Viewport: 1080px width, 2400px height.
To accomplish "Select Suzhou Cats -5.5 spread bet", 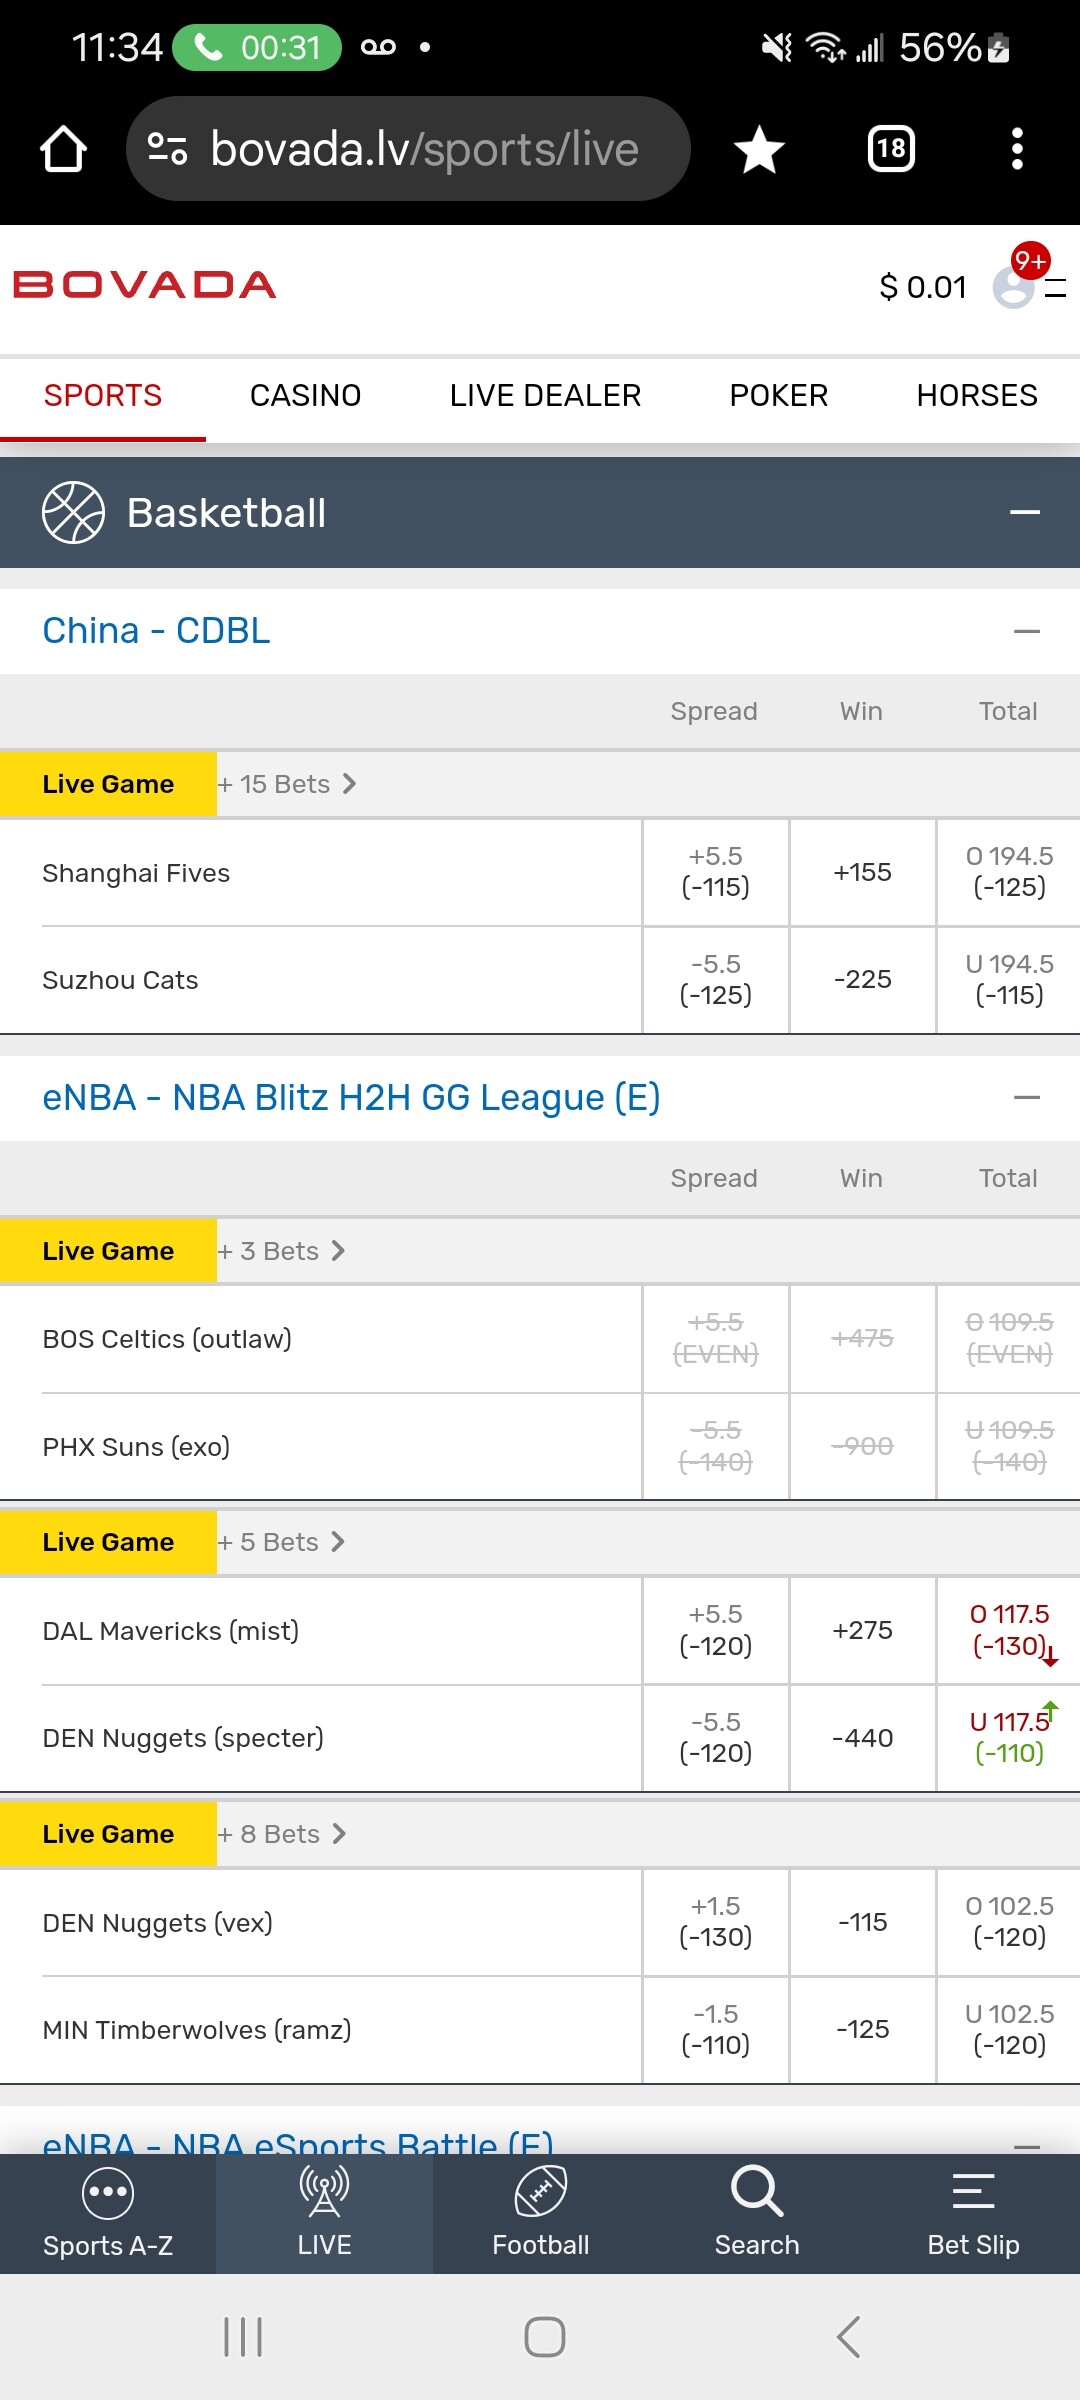I will point(715,980).
